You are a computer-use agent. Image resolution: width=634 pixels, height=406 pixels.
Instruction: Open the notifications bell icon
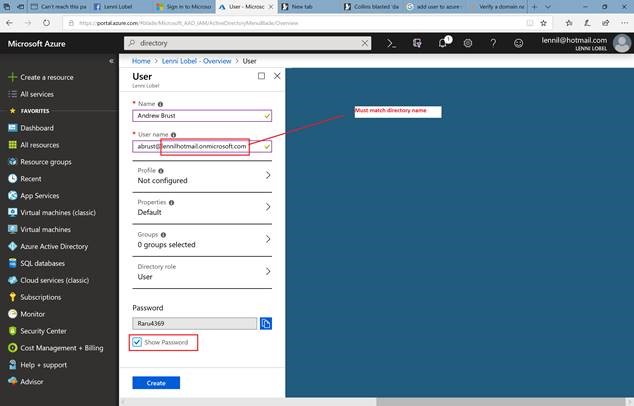coord(443,43)
